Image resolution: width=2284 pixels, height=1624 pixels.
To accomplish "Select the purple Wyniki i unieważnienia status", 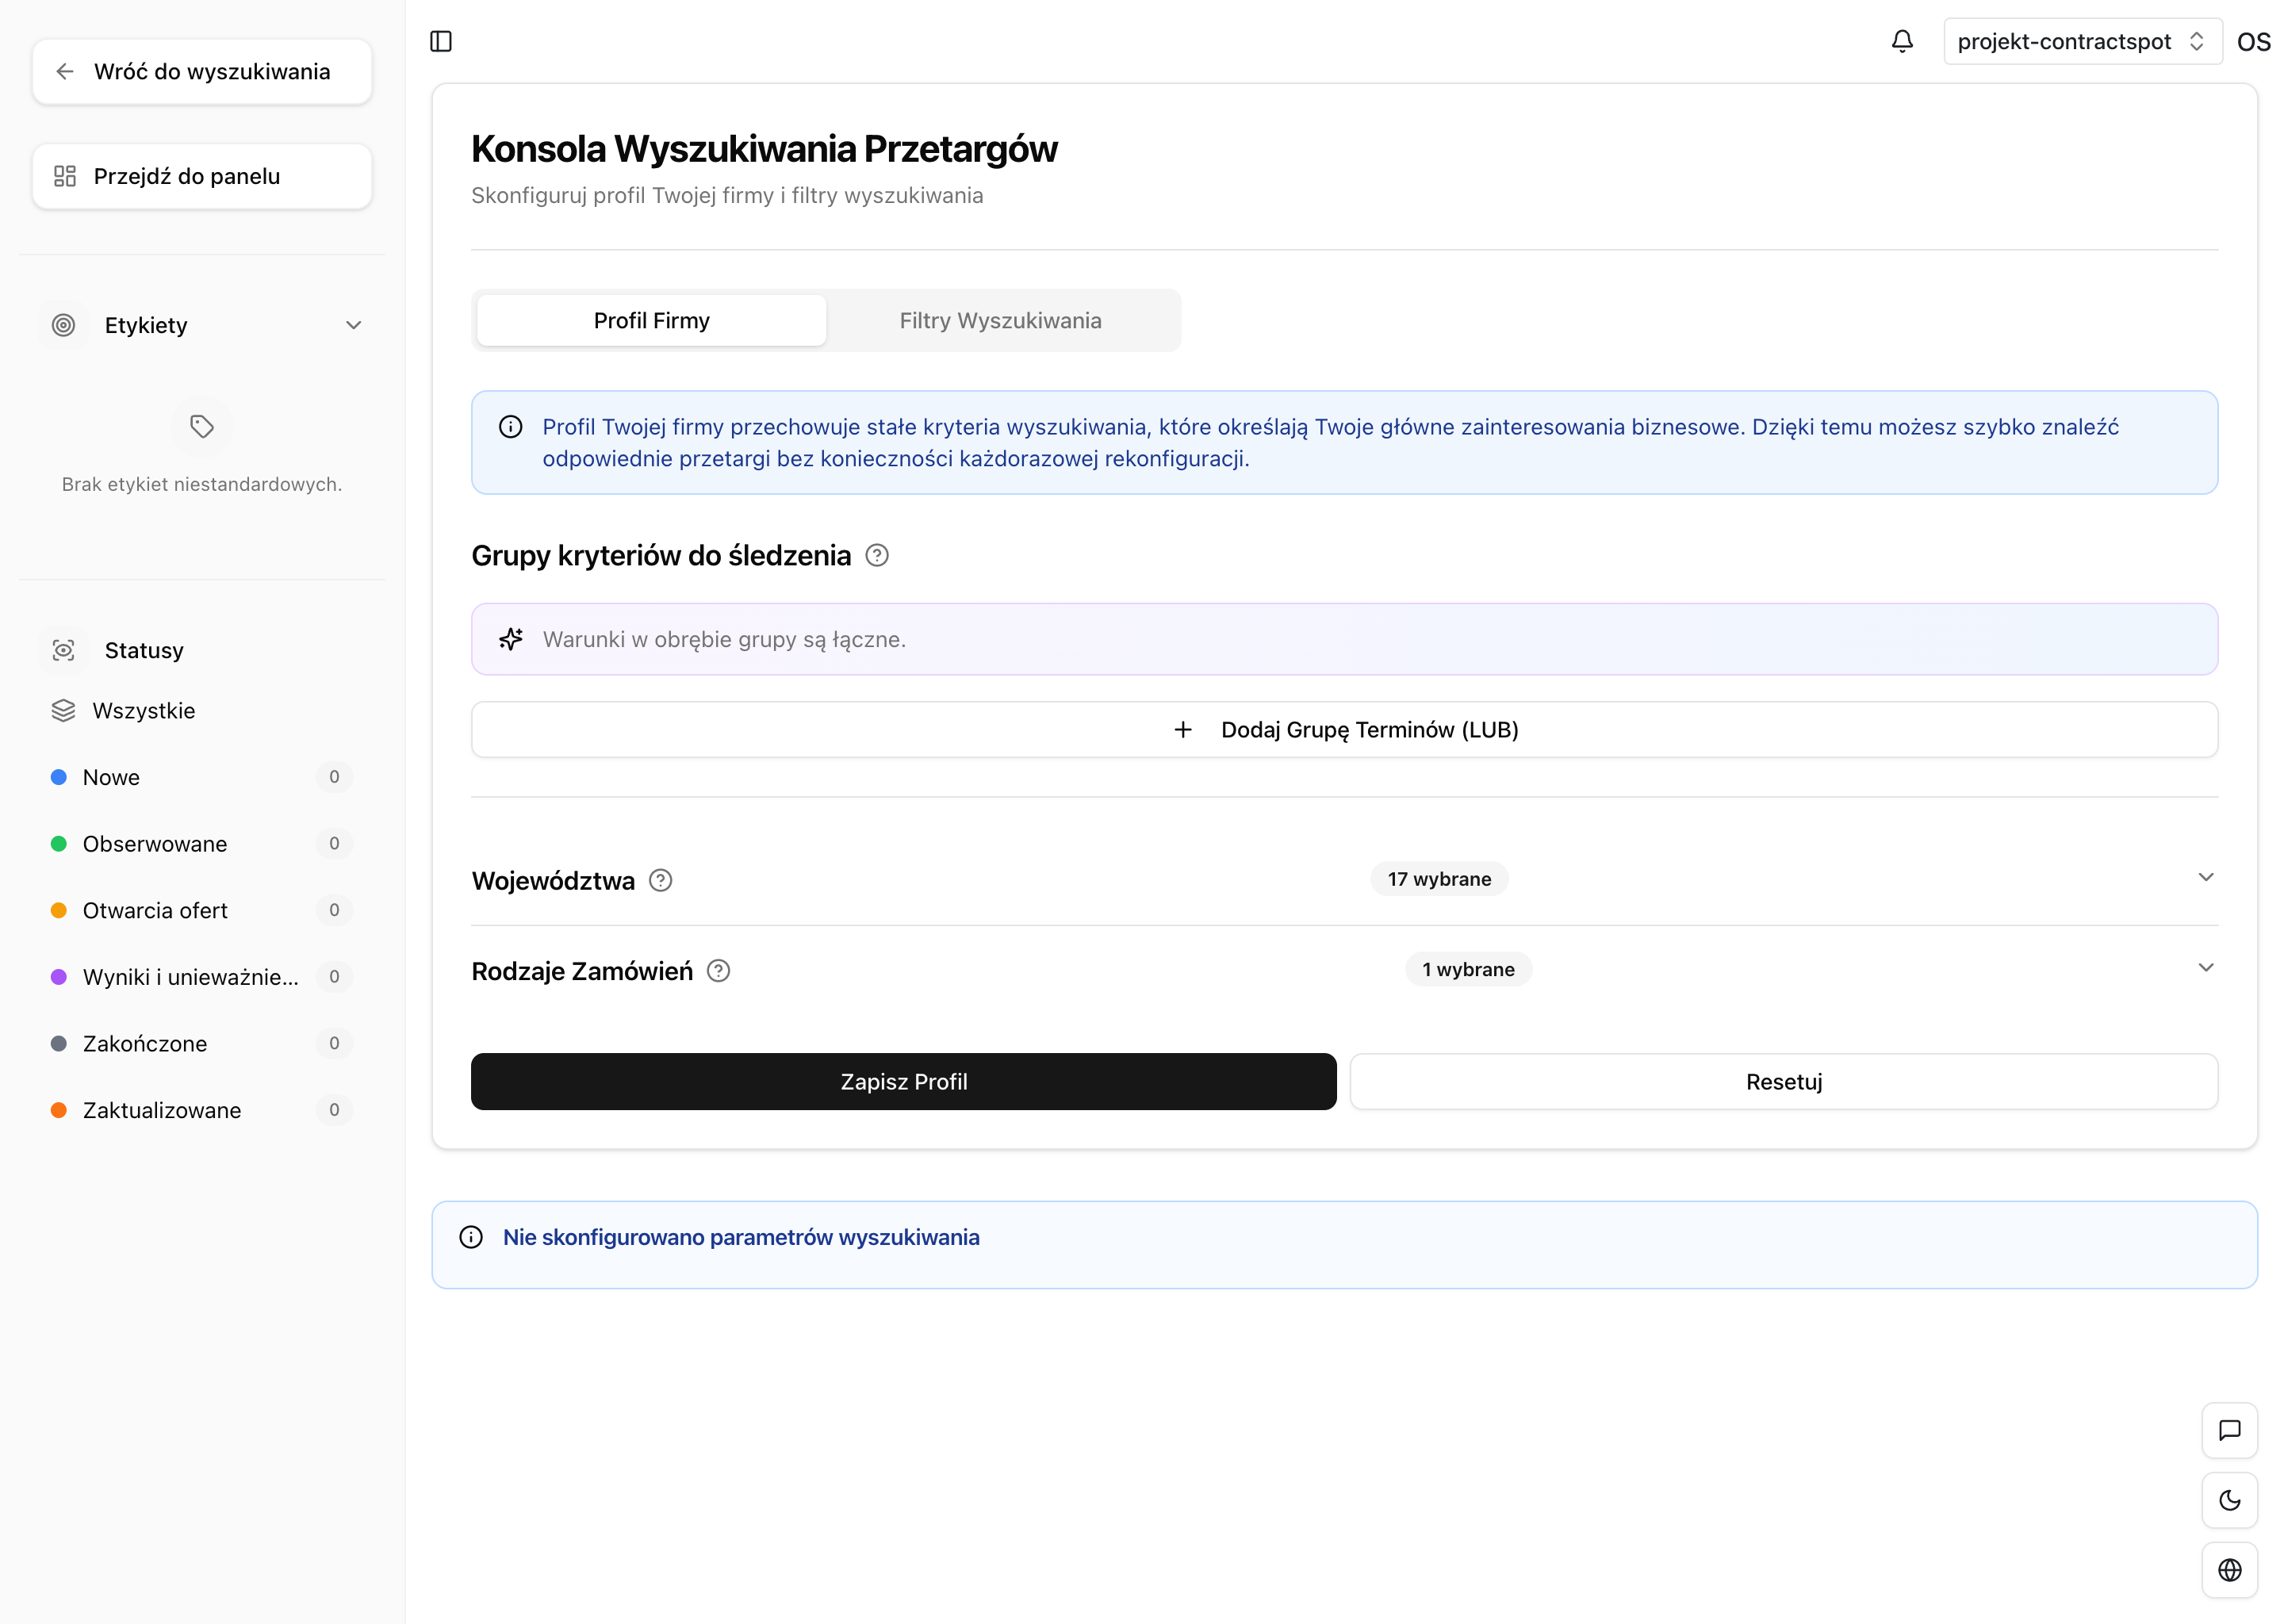I will point(190,977).
